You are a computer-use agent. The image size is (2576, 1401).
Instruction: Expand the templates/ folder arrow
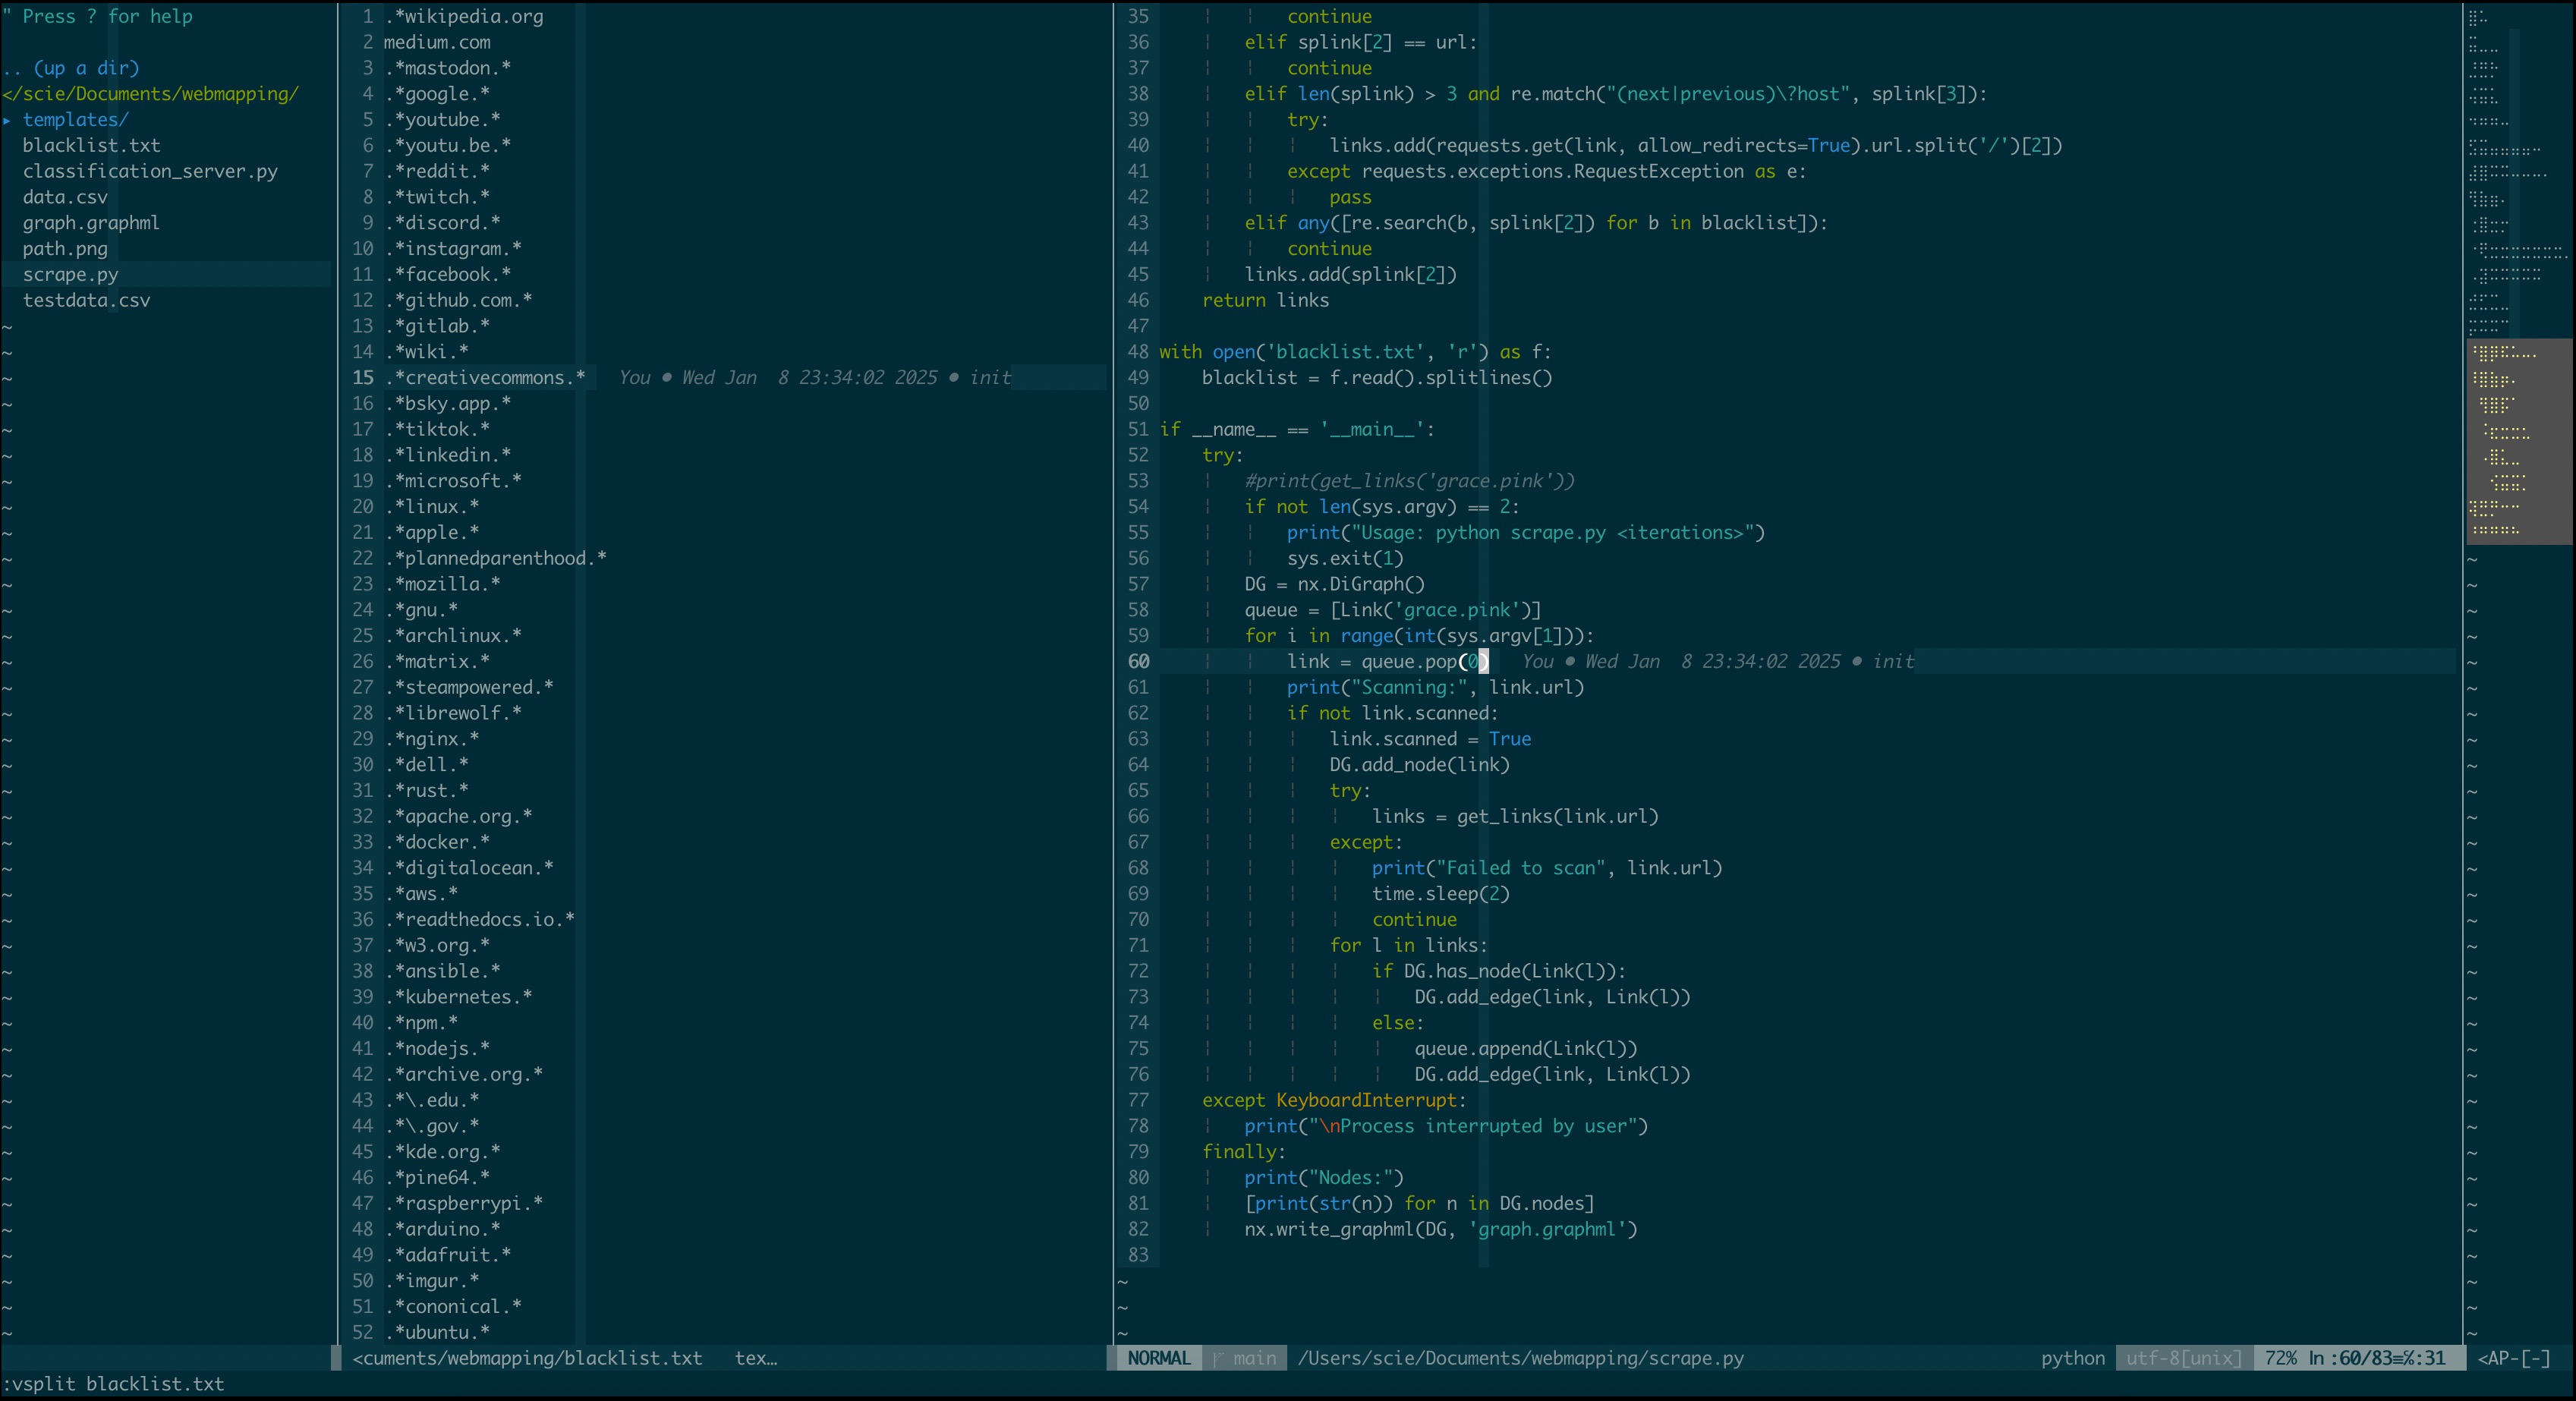tap(8, 120)
